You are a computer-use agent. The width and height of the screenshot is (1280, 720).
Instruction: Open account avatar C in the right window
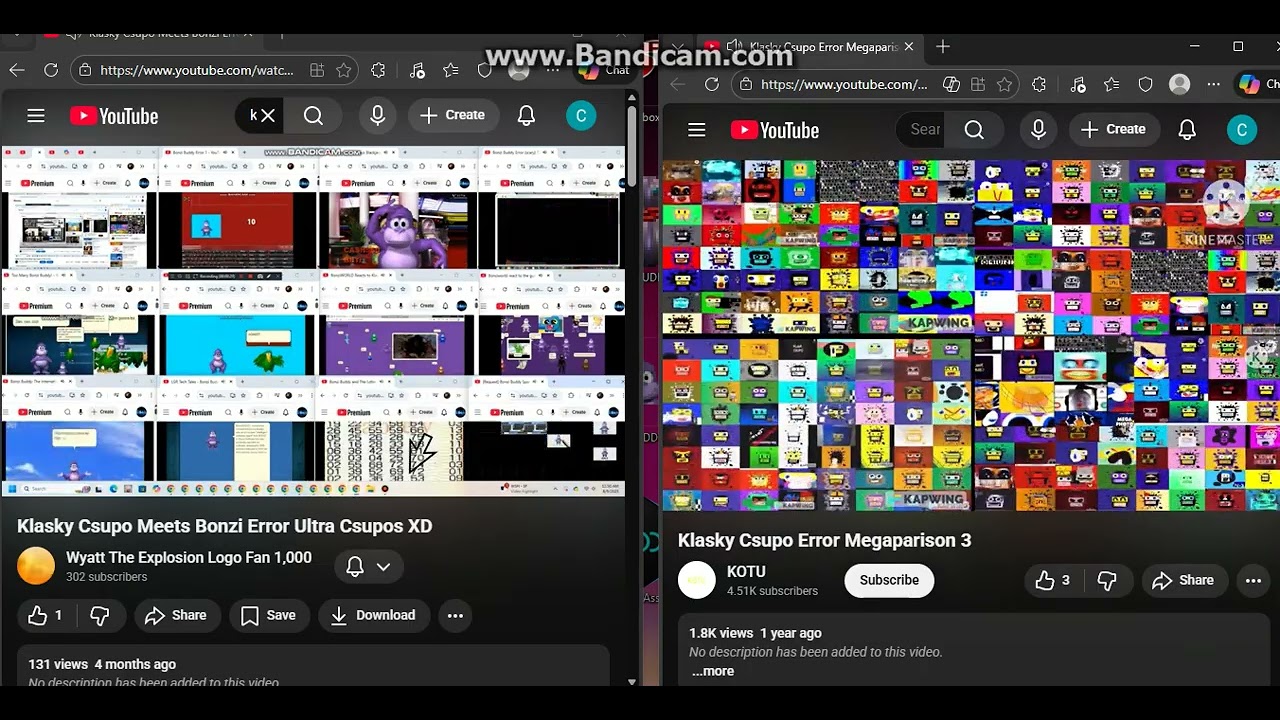(x=1242, y=130)
